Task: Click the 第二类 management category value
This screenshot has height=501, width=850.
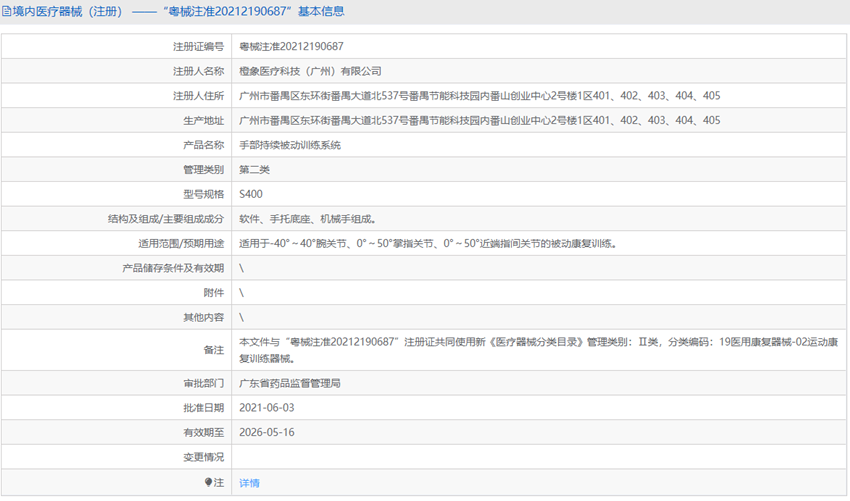Action: pos(254,170)
